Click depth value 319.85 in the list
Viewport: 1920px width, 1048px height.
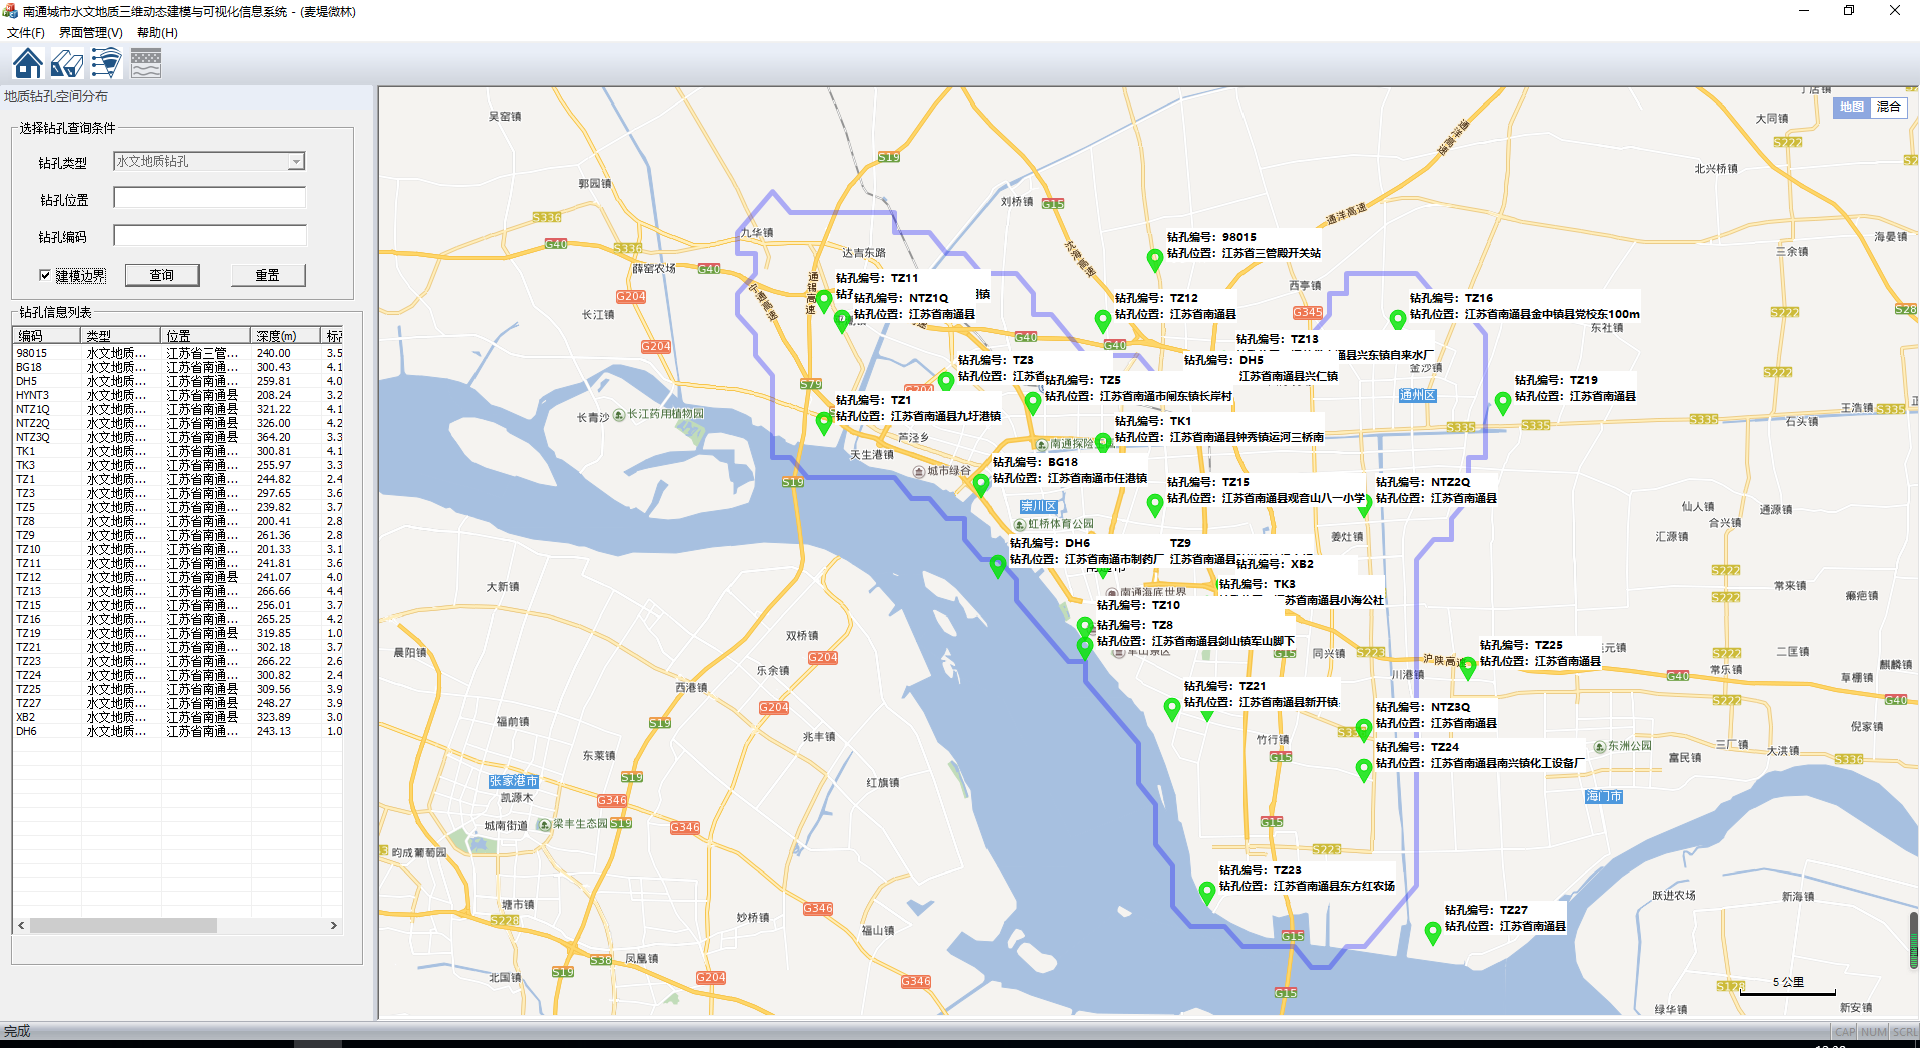coord(273,633)
